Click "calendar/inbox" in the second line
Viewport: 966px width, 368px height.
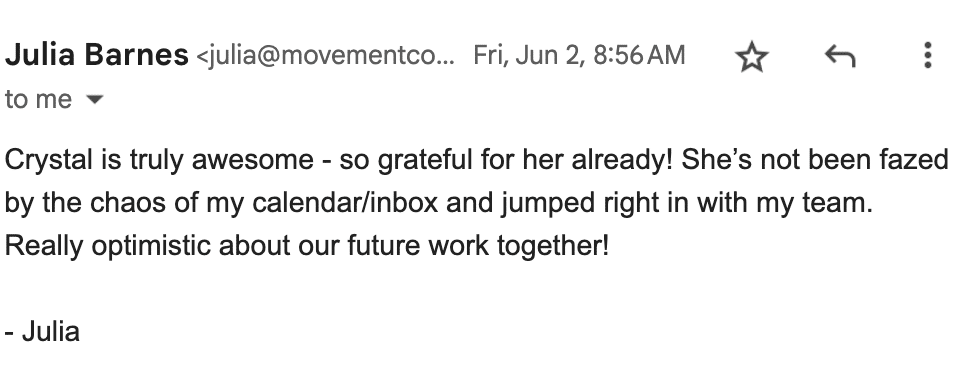click(345, 203)
